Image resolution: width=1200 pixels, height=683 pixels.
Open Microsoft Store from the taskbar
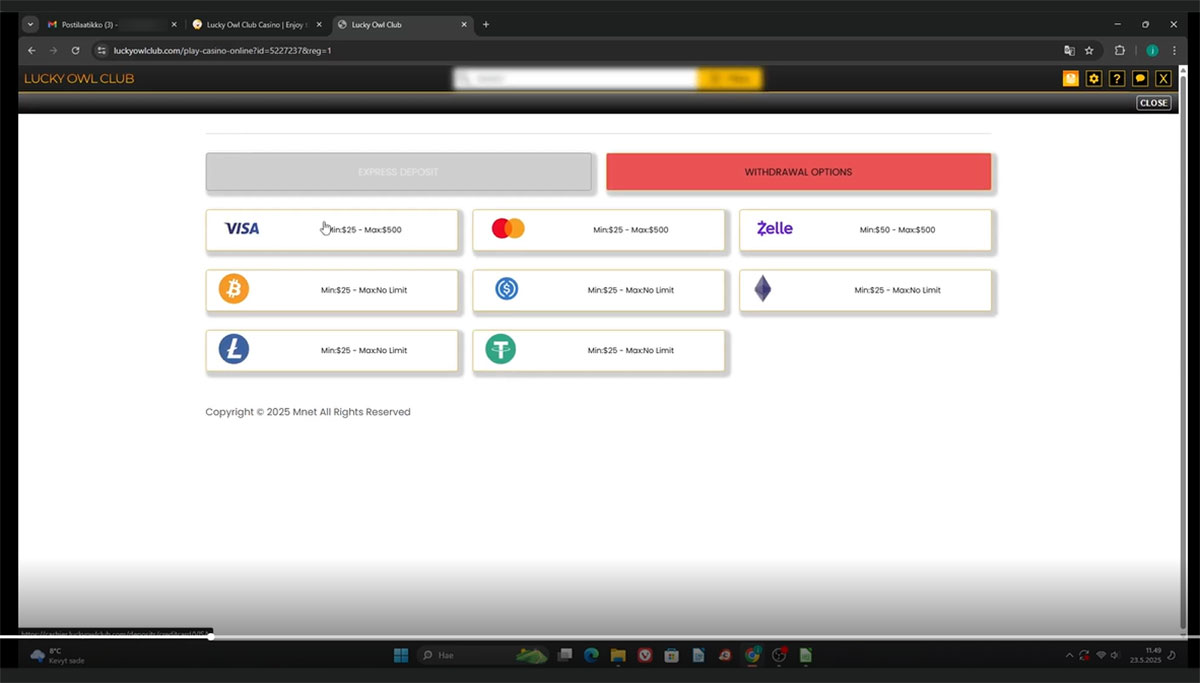[x=672, y=655]
